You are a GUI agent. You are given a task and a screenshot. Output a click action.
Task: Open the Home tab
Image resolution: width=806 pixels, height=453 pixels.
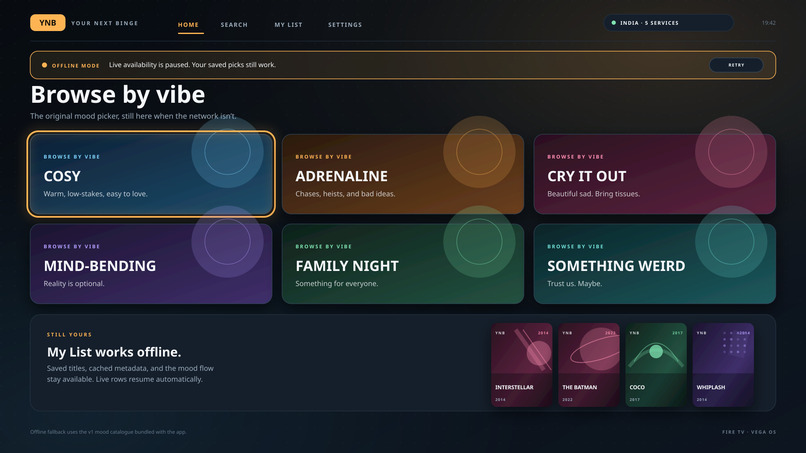188,25
